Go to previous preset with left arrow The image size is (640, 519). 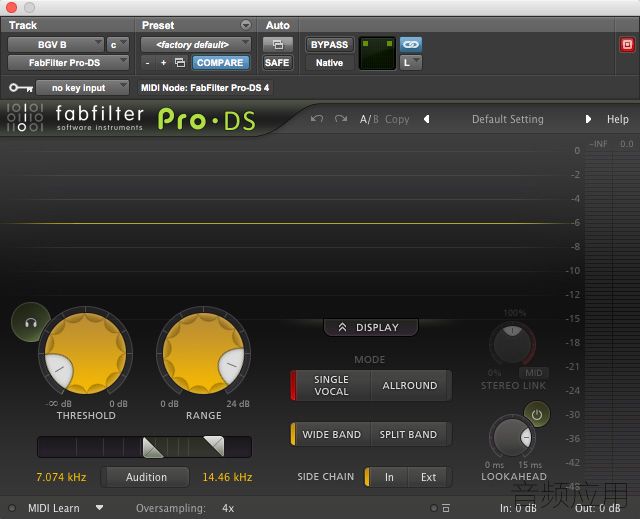[427, 119]
